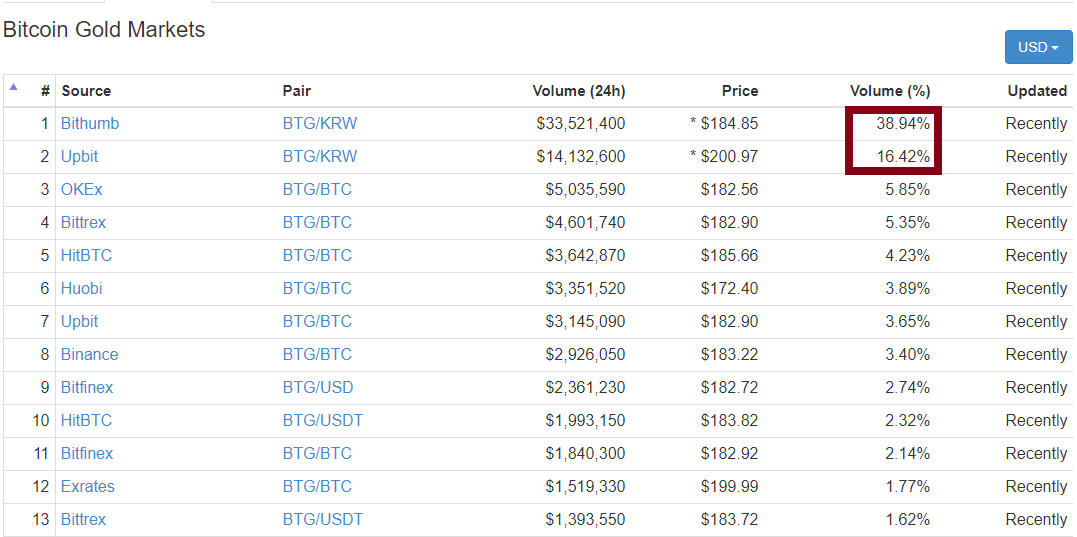Open Upbit BTG/KRW pair in row 2
Image resolution: width=1077 pixels, height=537 pixels.
(x=319, y=157)
